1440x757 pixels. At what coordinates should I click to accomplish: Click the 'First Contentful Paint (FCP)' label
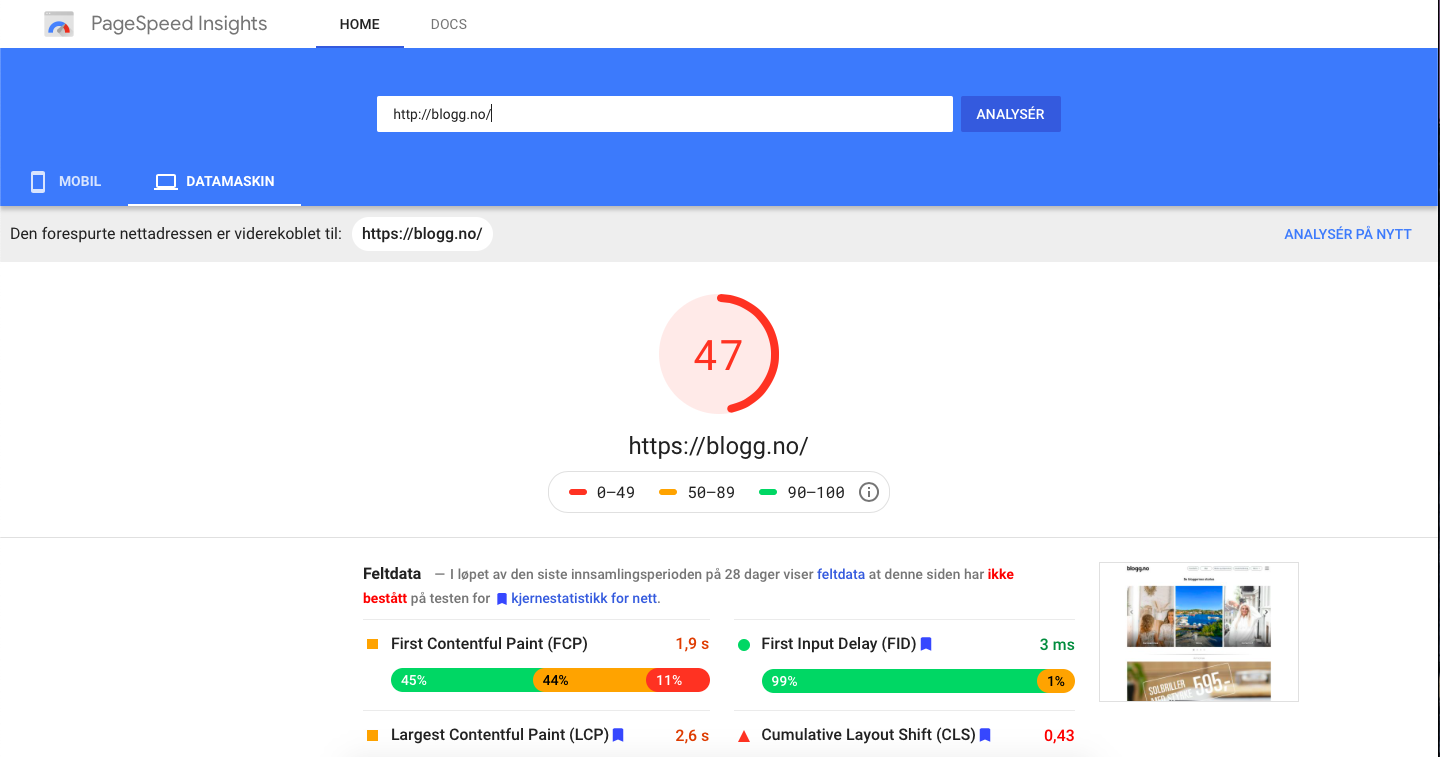[x=489, y=644]
